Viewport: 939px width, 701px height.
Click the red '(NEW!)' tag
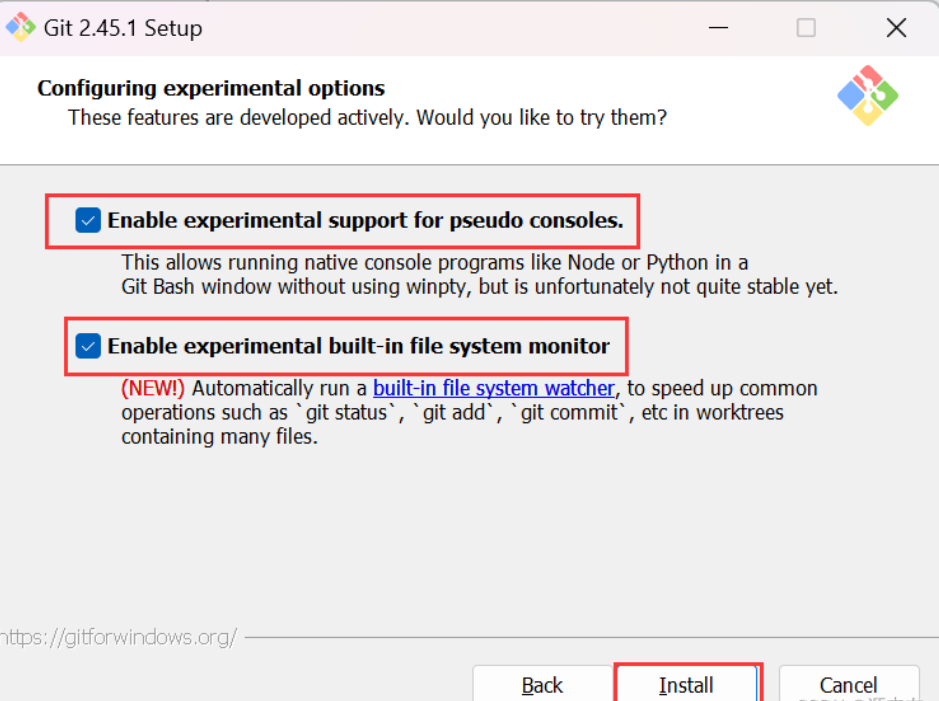click(x=153, y=388)
